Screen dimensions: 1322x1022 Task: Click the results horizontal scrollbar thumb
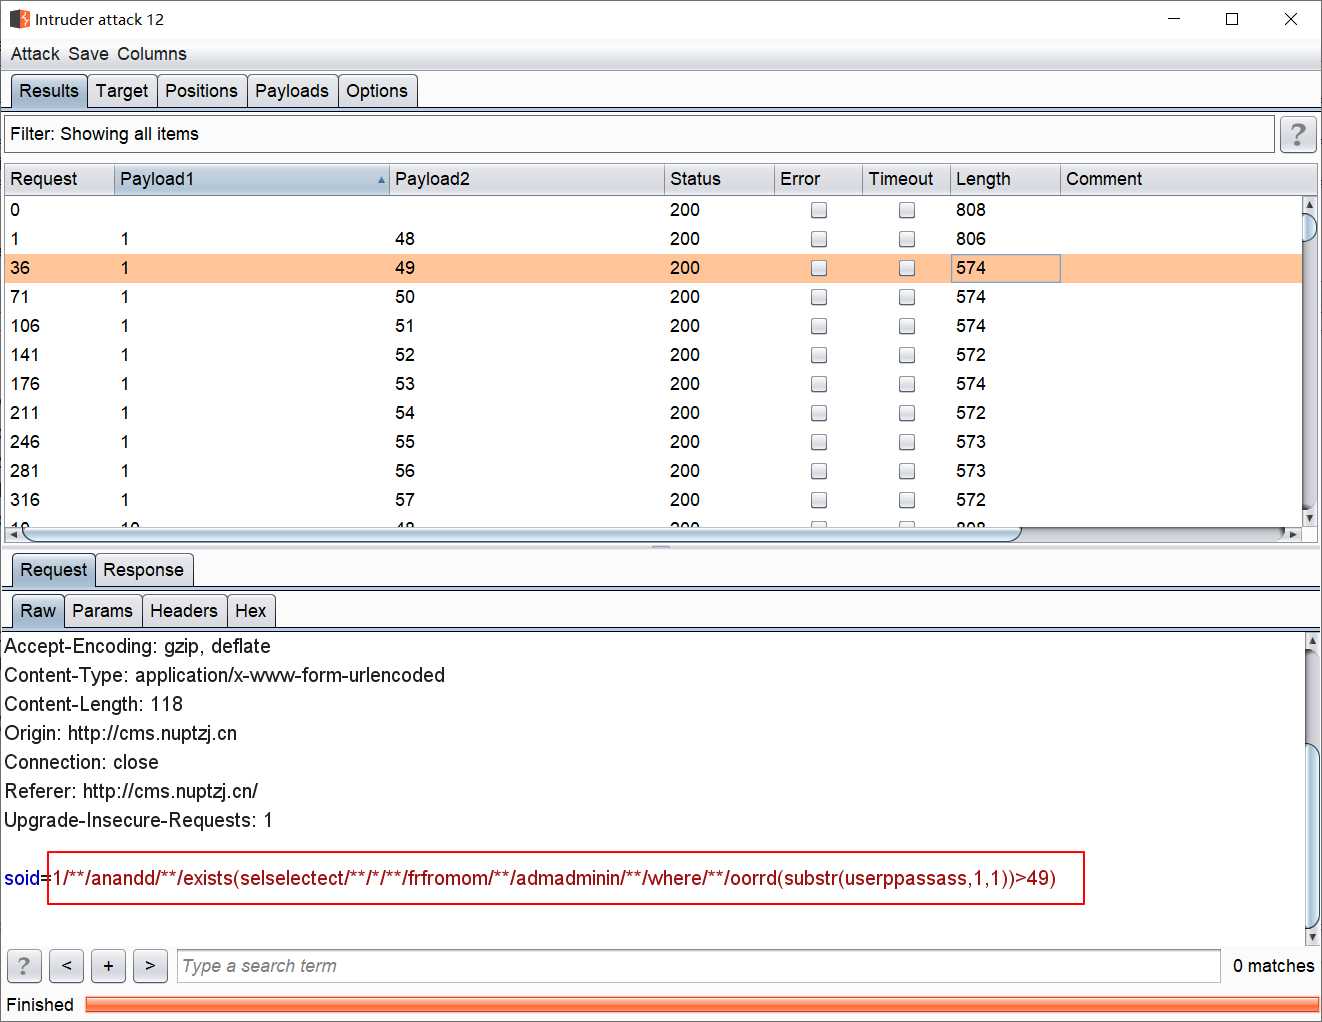tap(521, 535)
